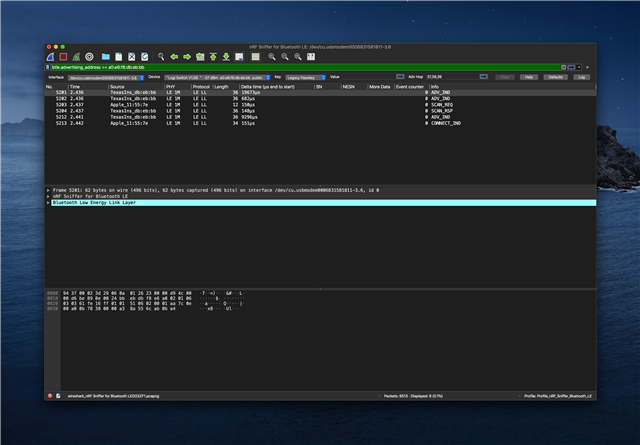Image resolution: width=640 pixels, height=445 pixels.
Task: Go back with the green left arrow
Action: [174, 57]
